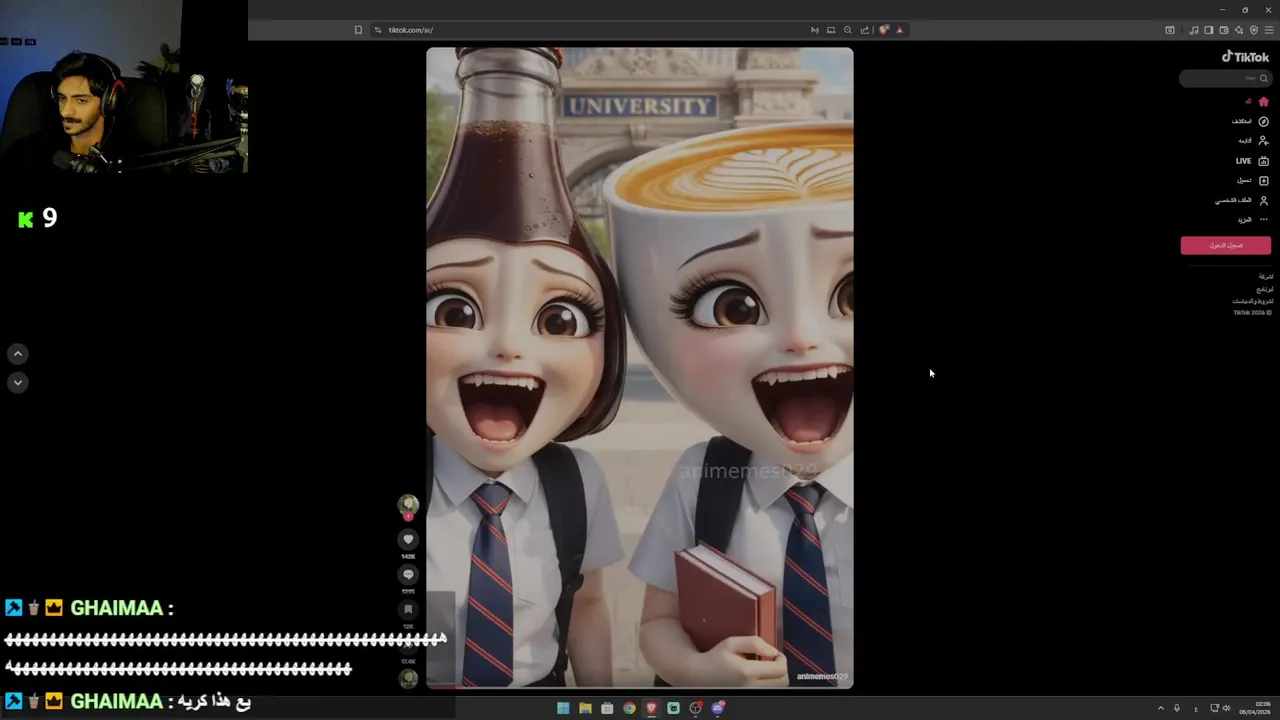Open the More three-dots menu in sidebar
1280x720 pixels.
point(1263,219)
